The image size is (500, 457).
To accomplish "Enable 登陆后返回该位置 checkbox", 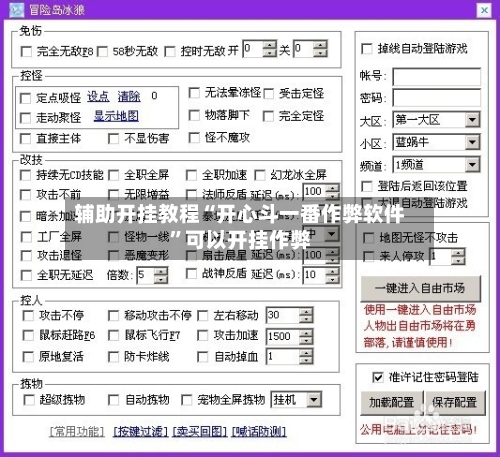I will tap(367, 186).
